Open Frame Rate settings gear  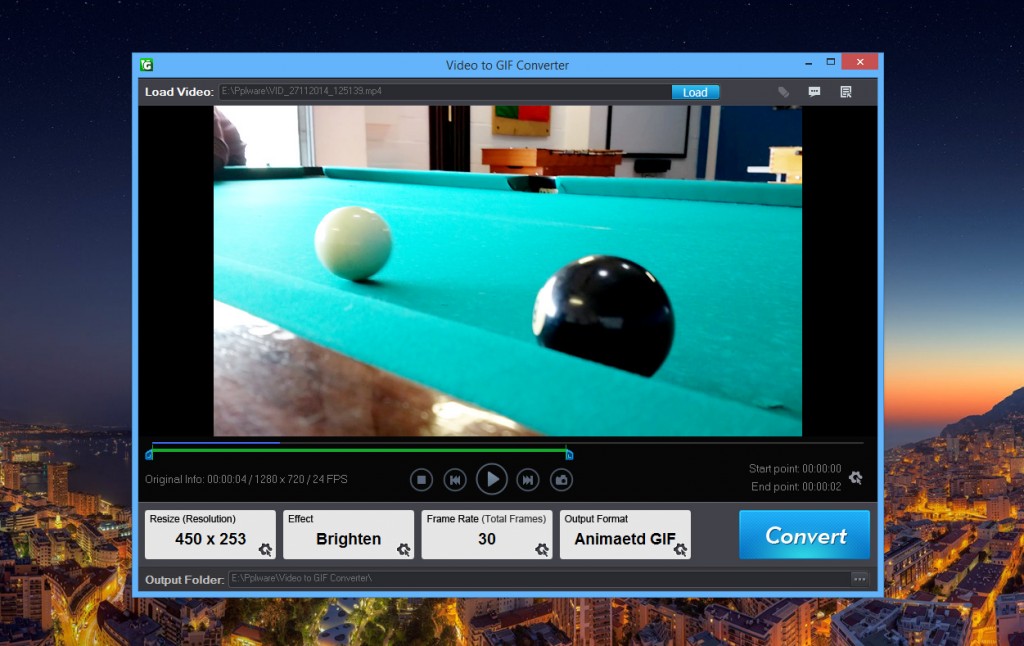[x=542, y=549]
